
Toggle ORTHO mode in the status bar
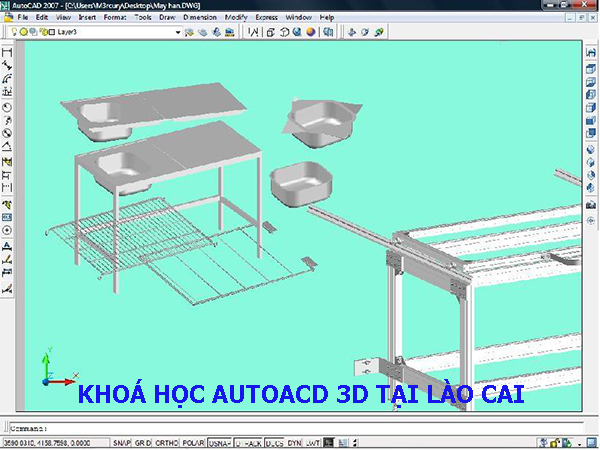tap(166, 443)
